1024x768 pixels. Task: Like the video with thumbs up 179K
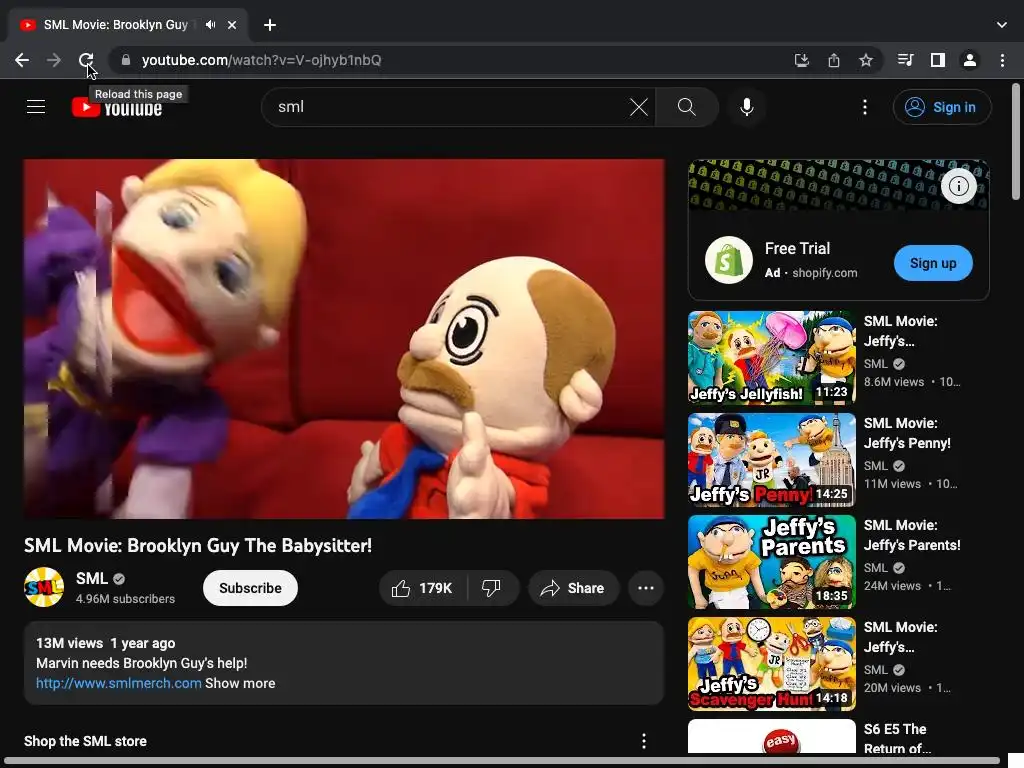point(423,588)
